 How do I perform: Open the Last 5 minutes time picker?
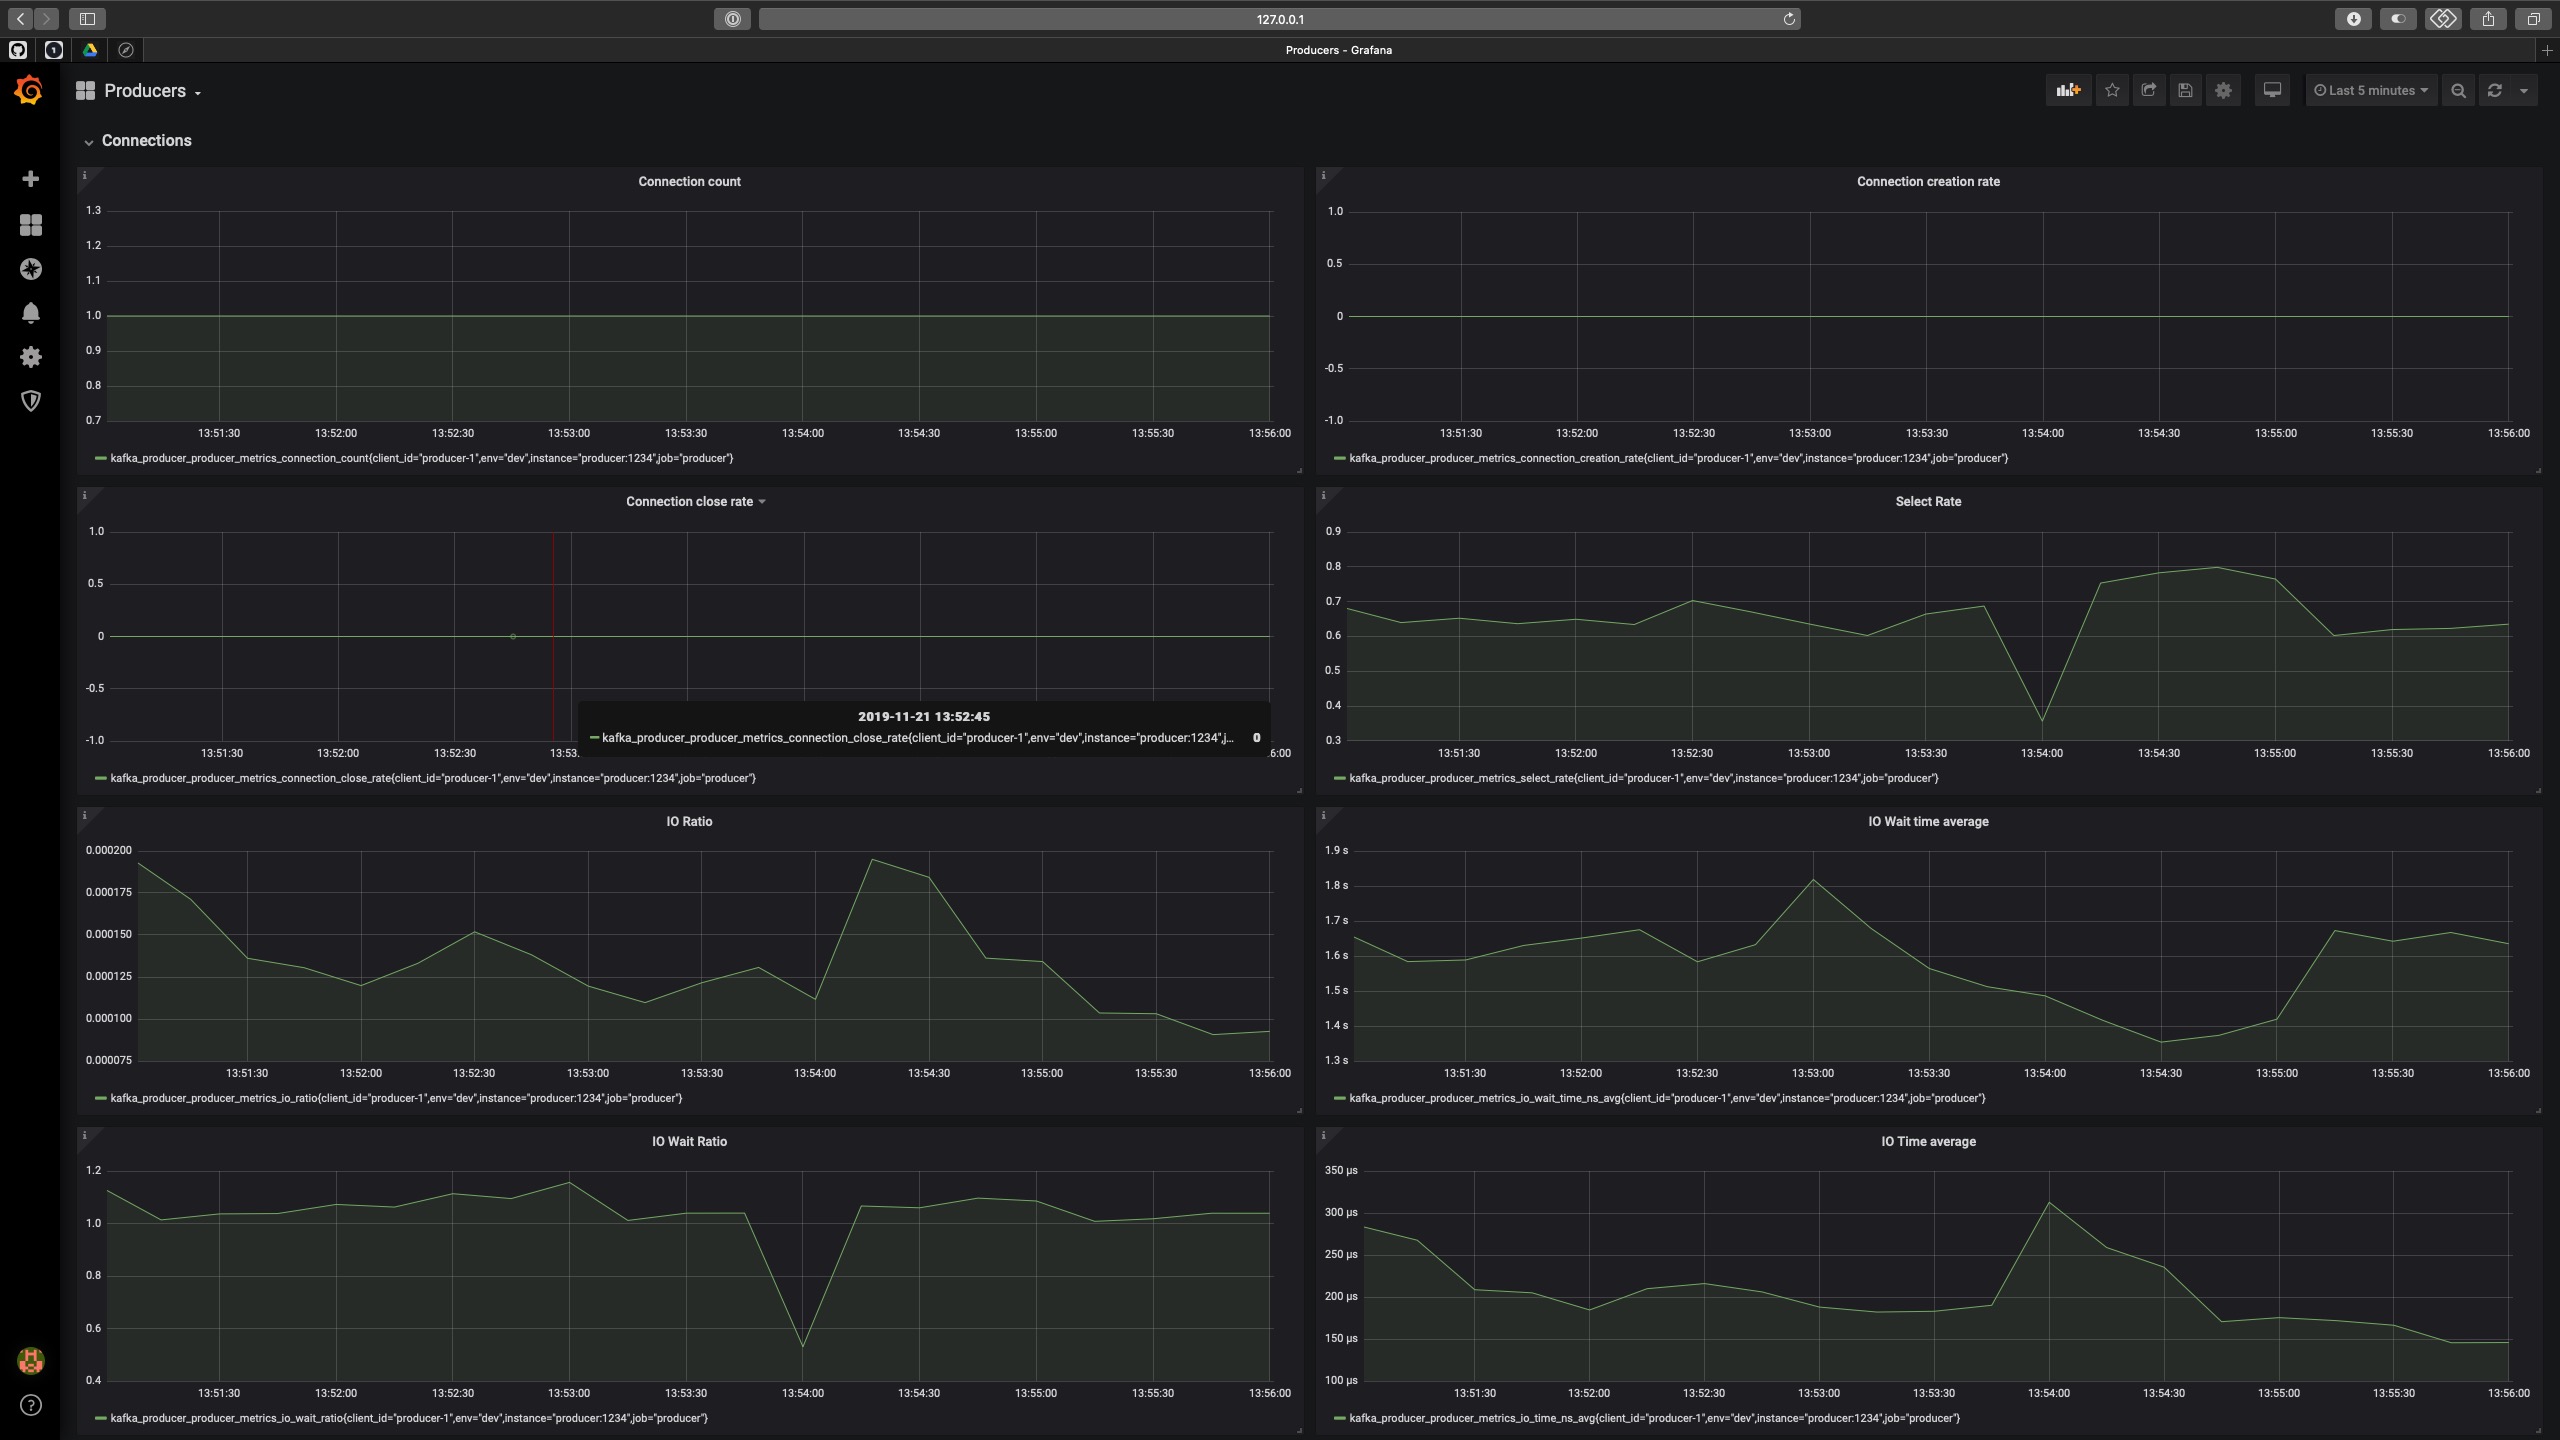(2371, 91)
